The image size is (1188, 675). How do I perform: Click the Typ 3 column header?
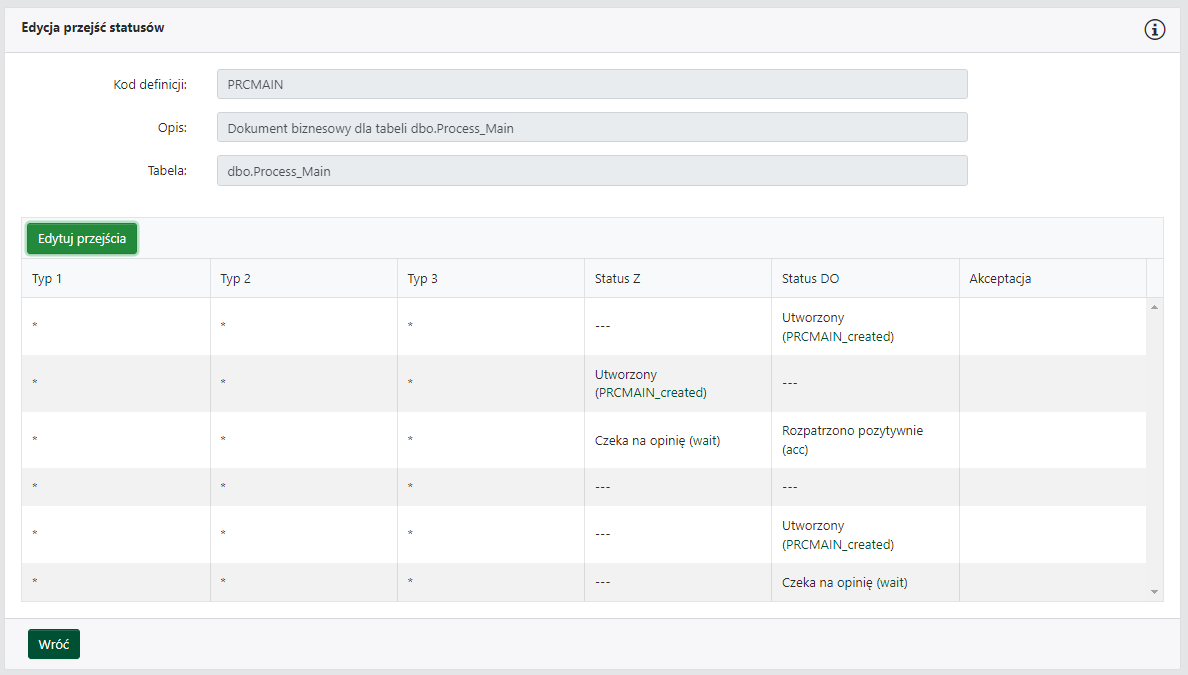[423, 279]
